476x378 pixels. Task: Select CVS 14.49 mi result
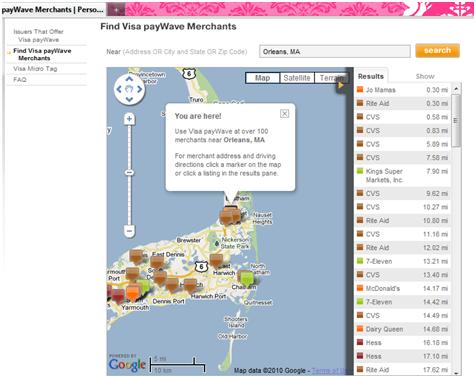[403, 316]
